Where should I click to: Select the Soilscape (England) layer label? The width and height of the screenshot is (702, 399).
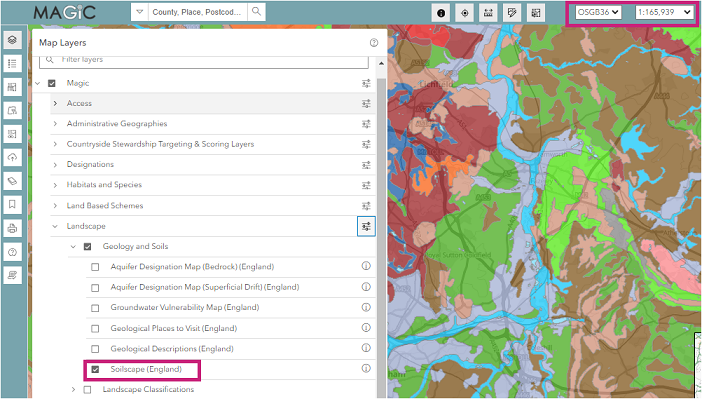146,369
